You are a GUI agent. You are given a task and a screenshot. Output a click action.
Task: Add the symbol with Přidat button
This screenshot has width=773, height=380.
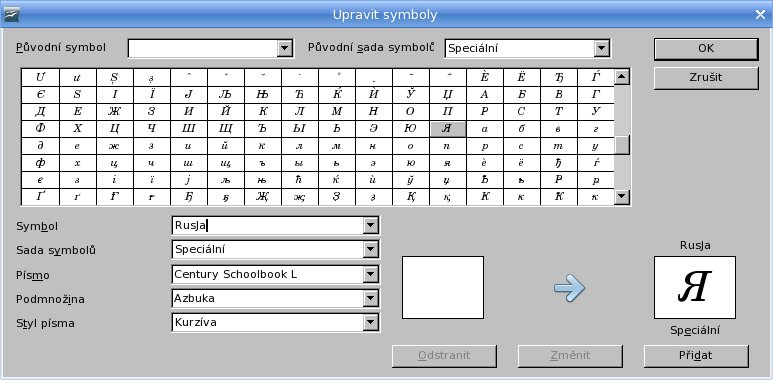click(x=696, y=355)
